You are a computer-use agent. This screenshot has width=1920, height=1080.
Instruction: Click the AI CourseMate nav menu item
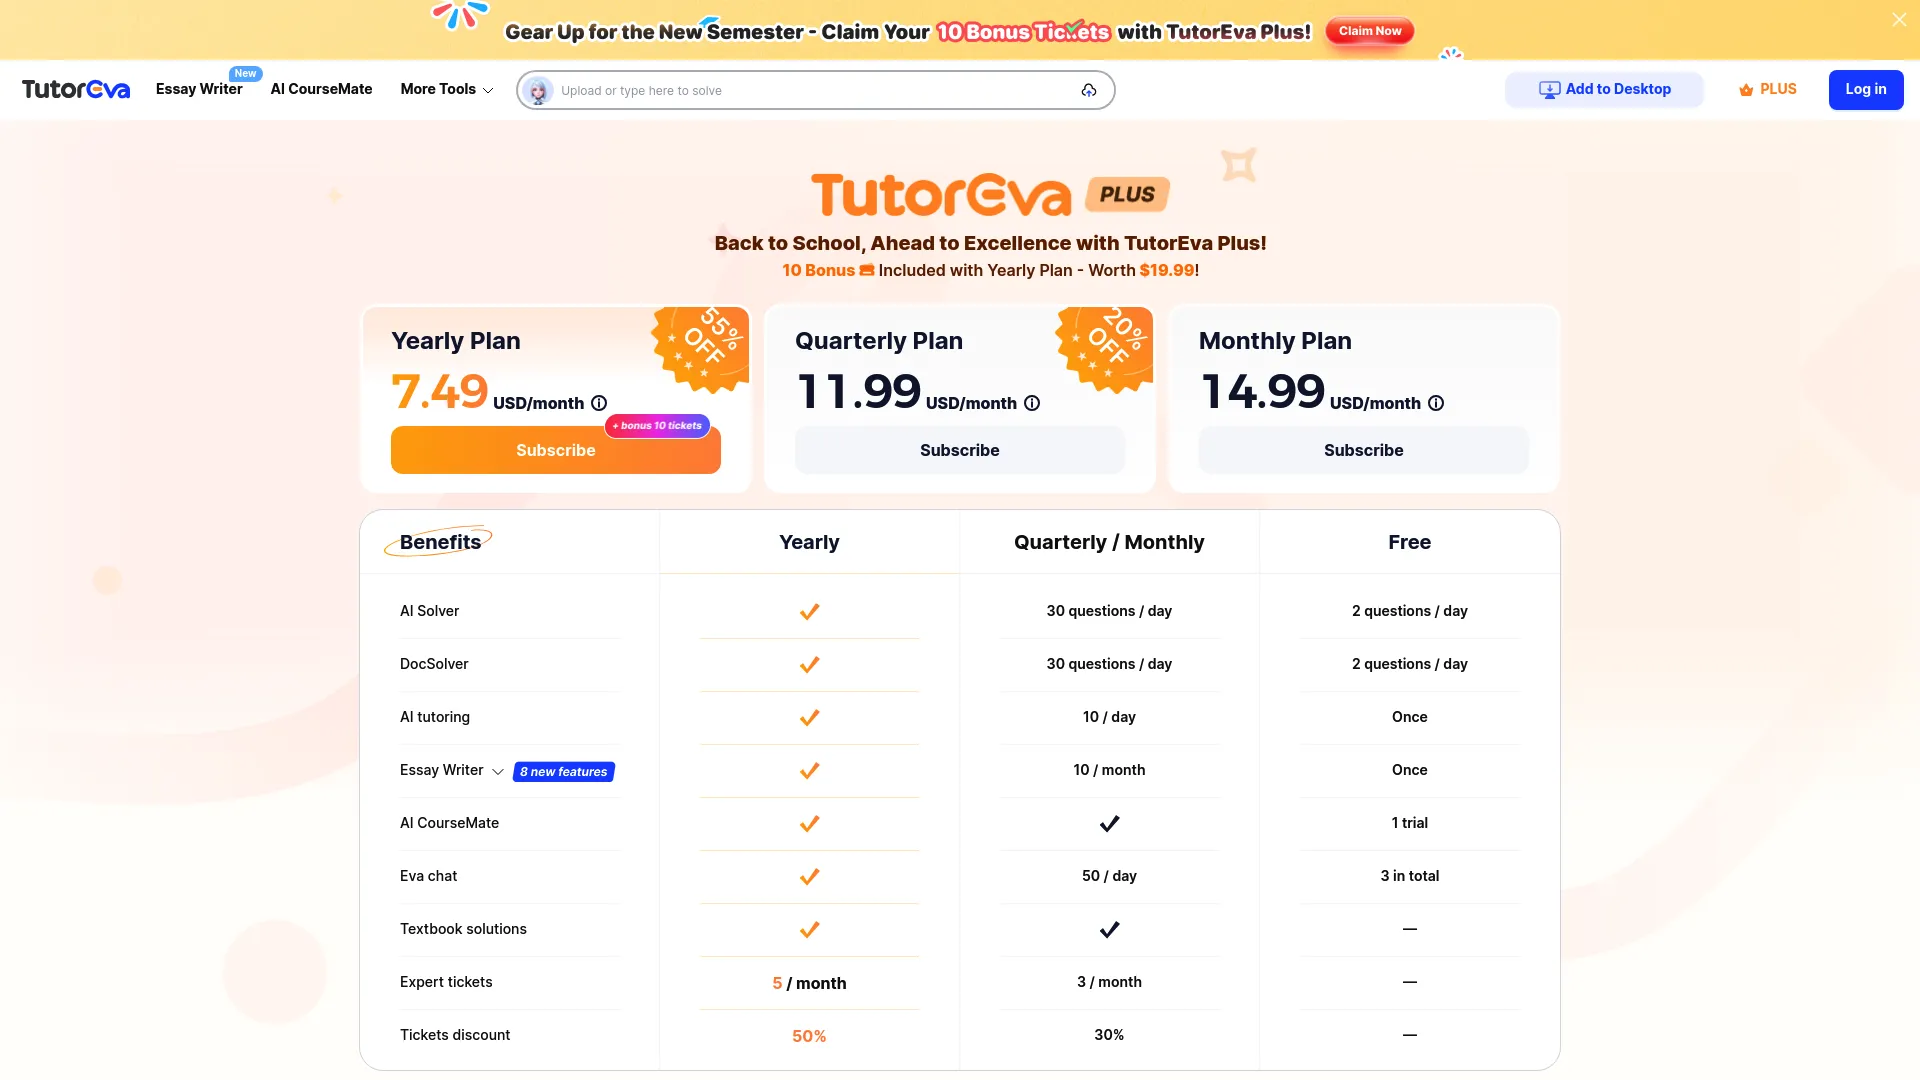coord(320,88)
